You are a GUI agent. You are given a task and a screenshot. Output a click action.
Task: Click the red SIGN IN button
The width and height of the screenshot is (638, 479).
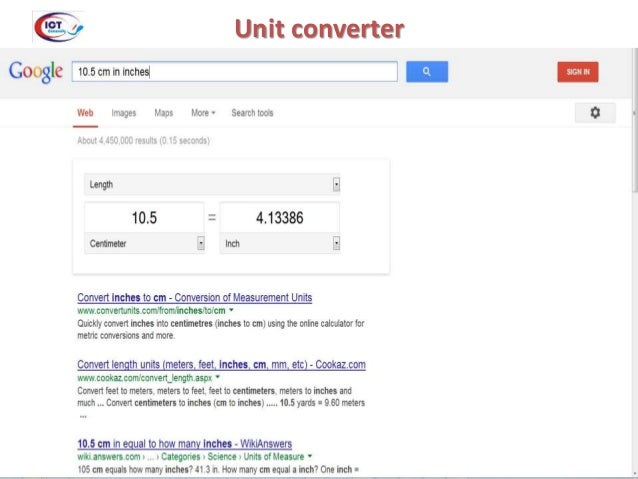tap(578, 72)
